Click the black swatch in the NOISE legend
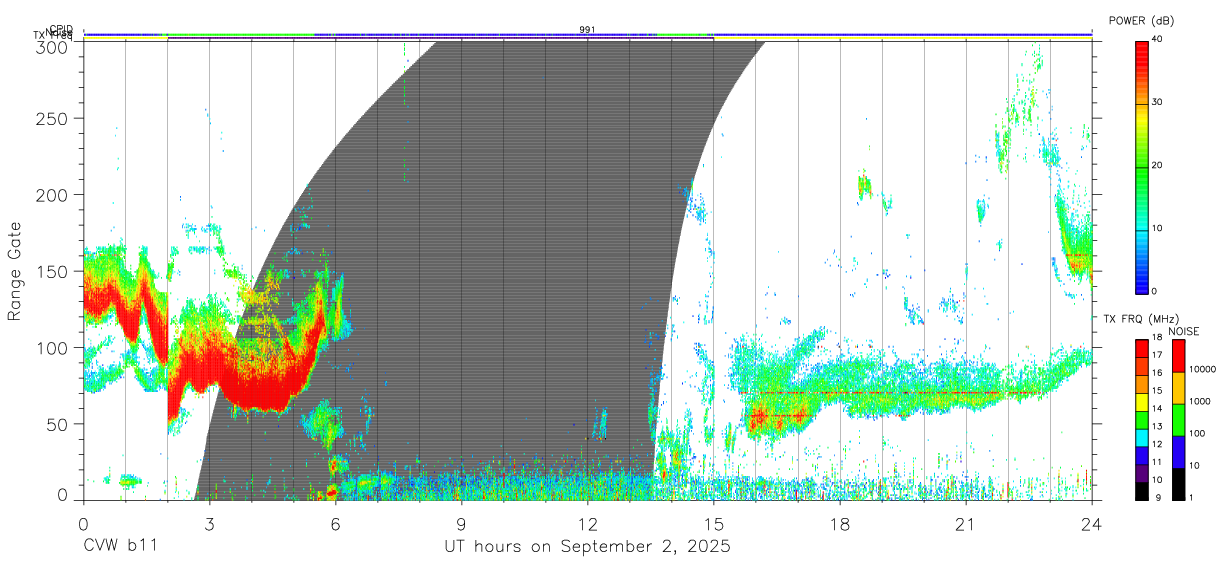The height and width of the screenshot is (567, 1228). point(1178,484)
